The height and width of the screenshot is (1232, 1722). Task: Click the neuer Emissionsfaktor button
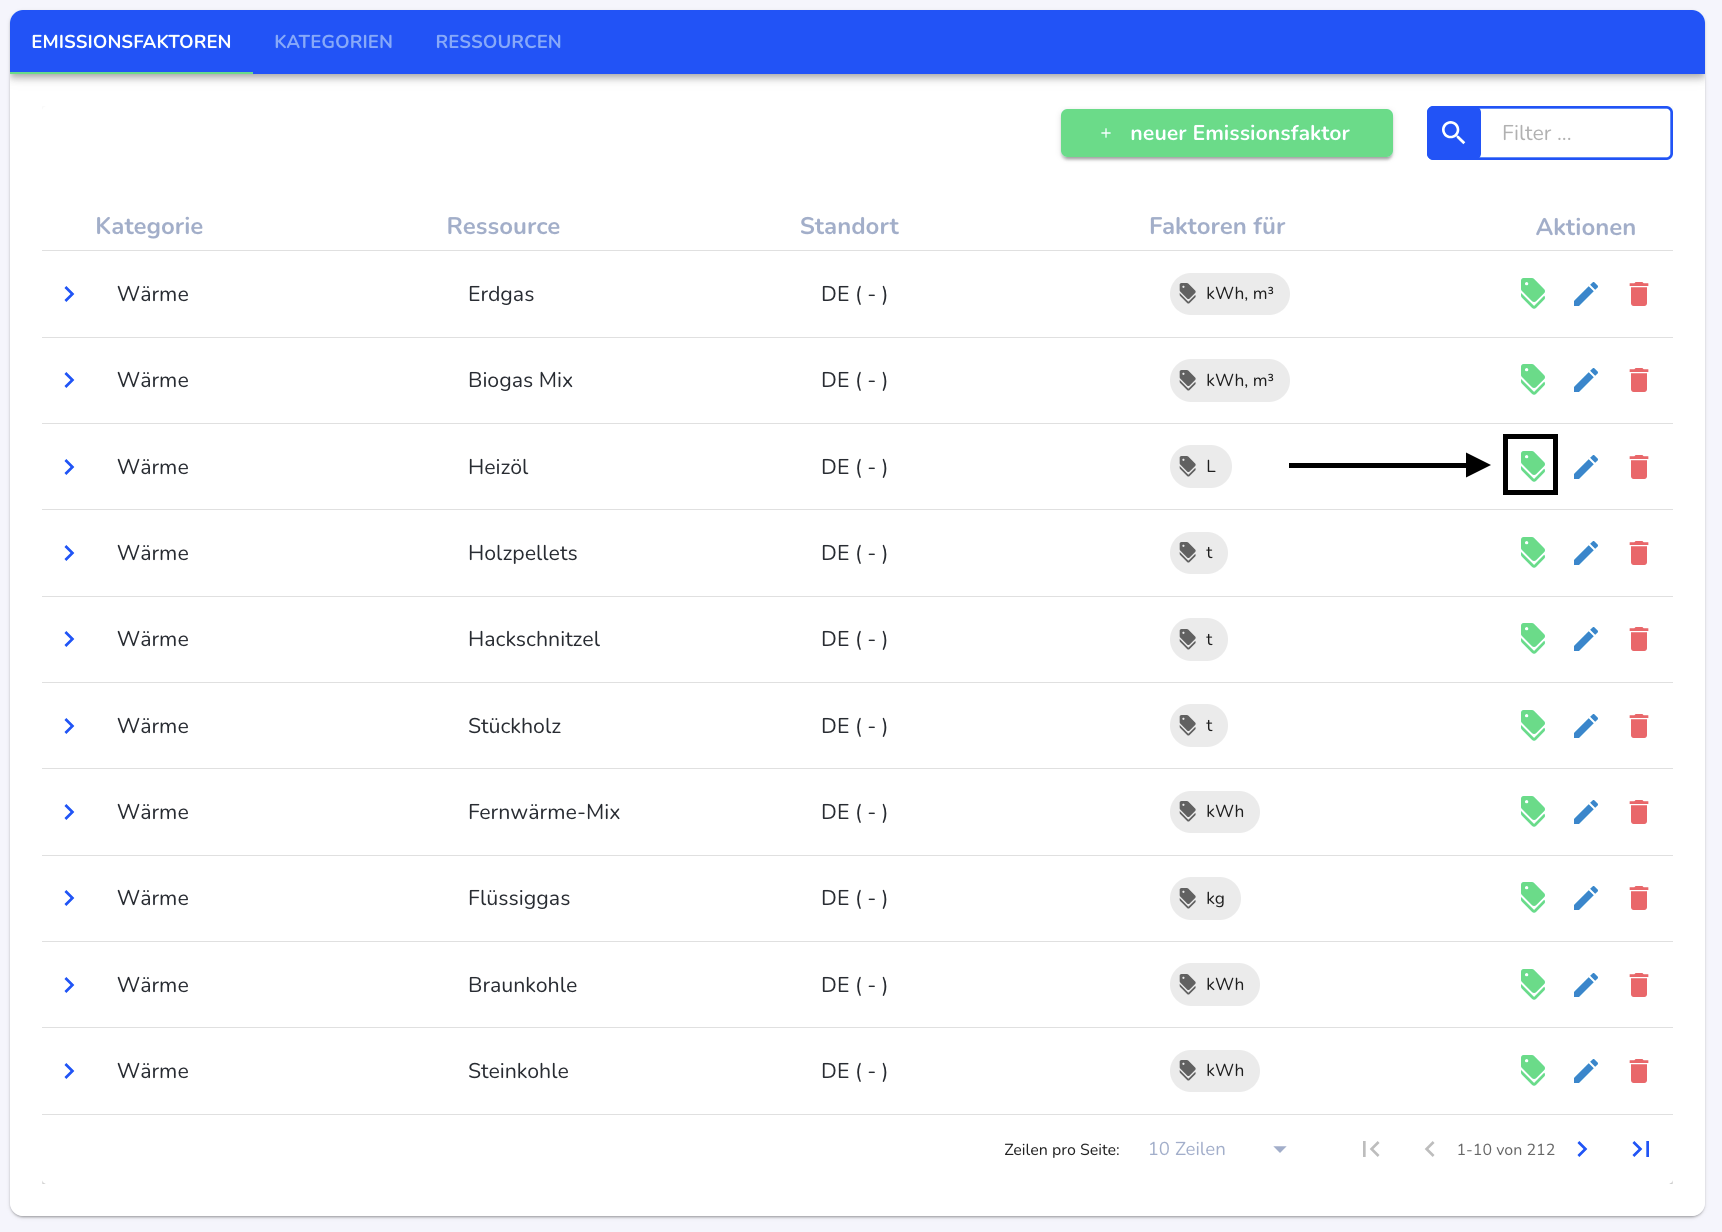pyautogui.click(x=1226, y=133)
